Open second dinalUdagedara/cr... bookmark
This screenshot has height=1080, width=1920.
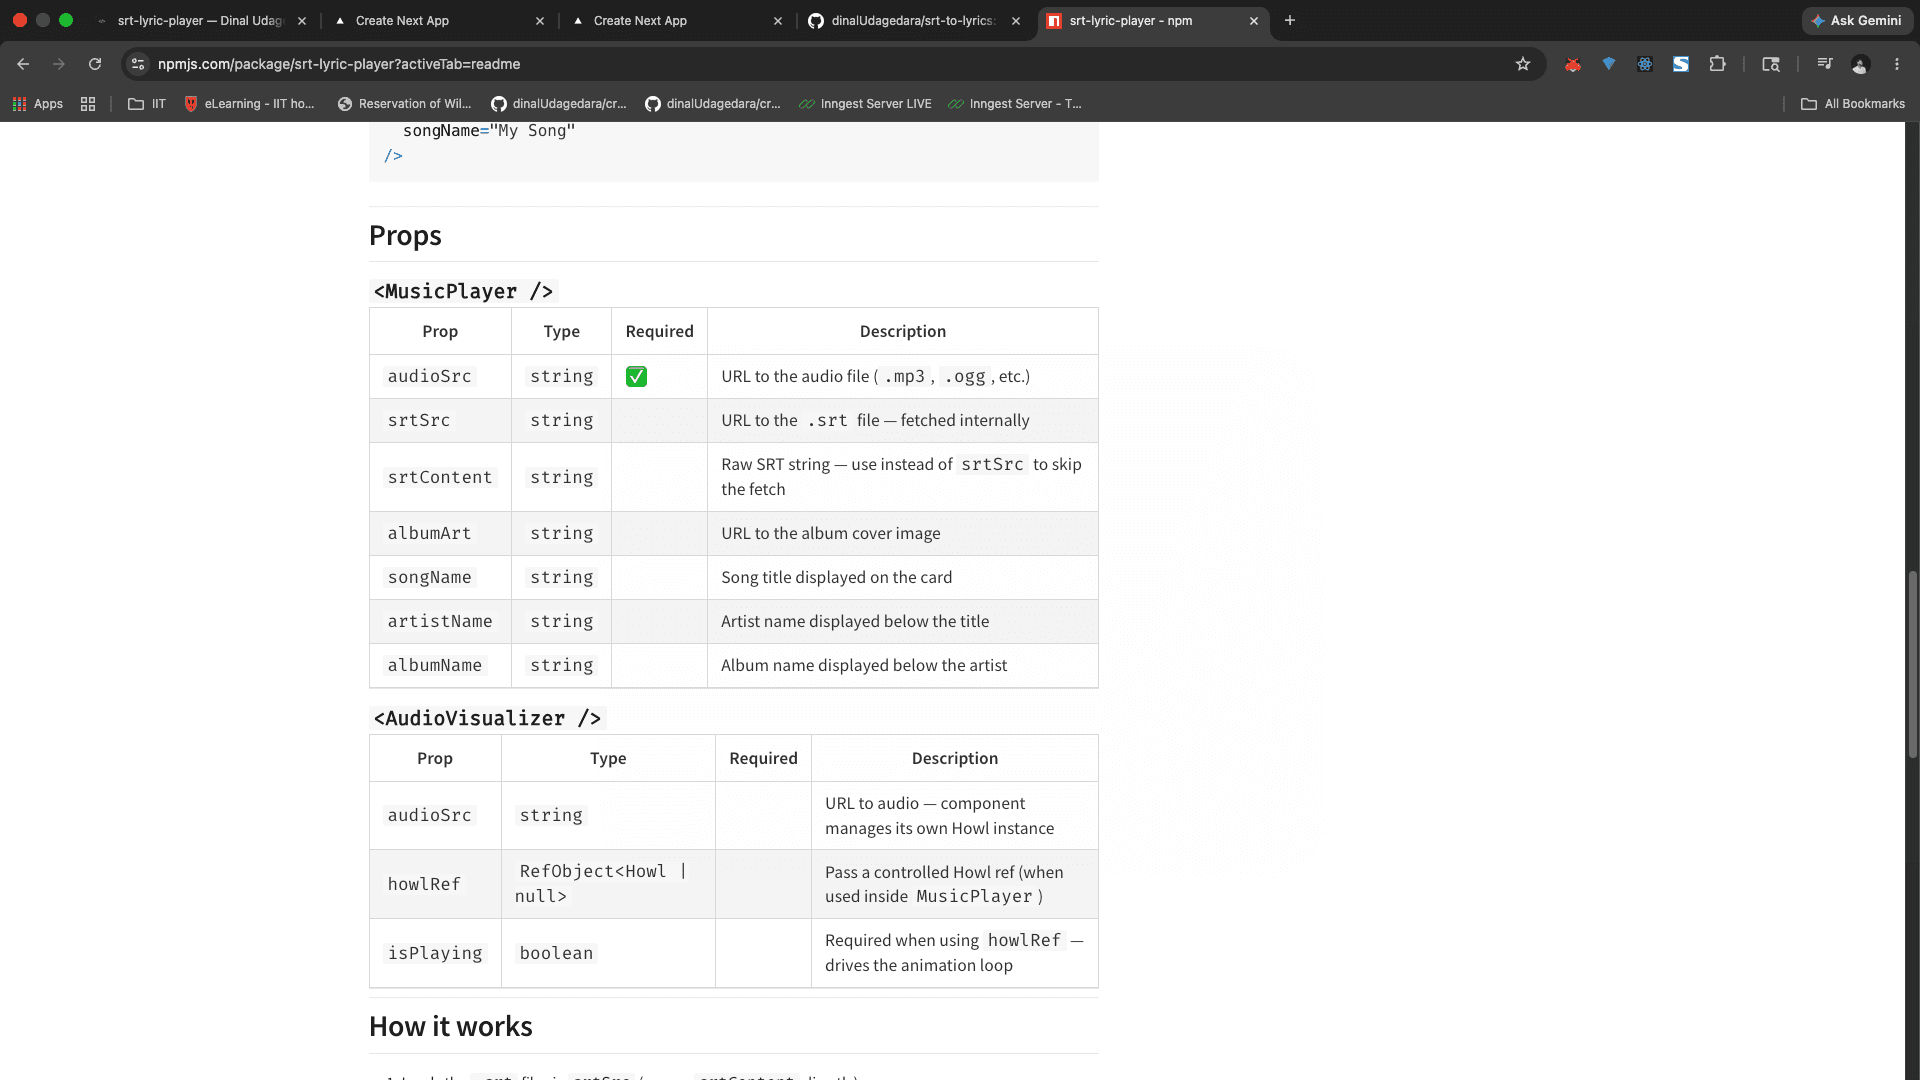pos(713,104)
